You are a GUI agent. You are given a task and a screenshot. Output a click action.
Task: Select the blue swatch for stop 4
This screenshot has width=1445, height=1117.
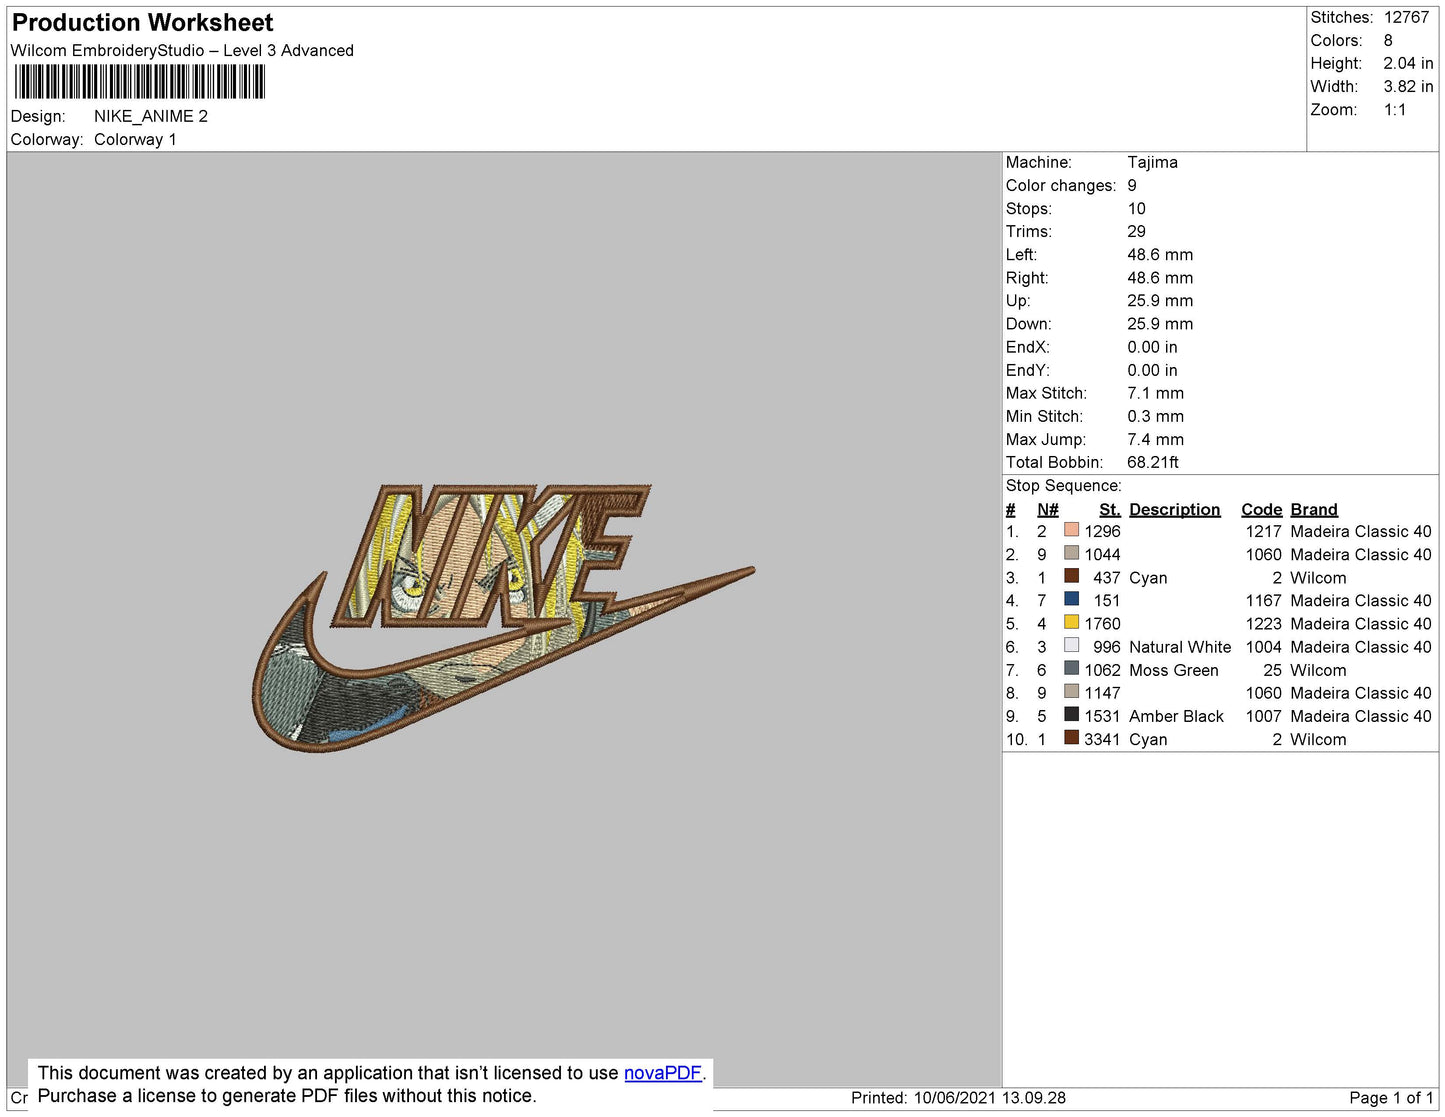click(1071, 600)
